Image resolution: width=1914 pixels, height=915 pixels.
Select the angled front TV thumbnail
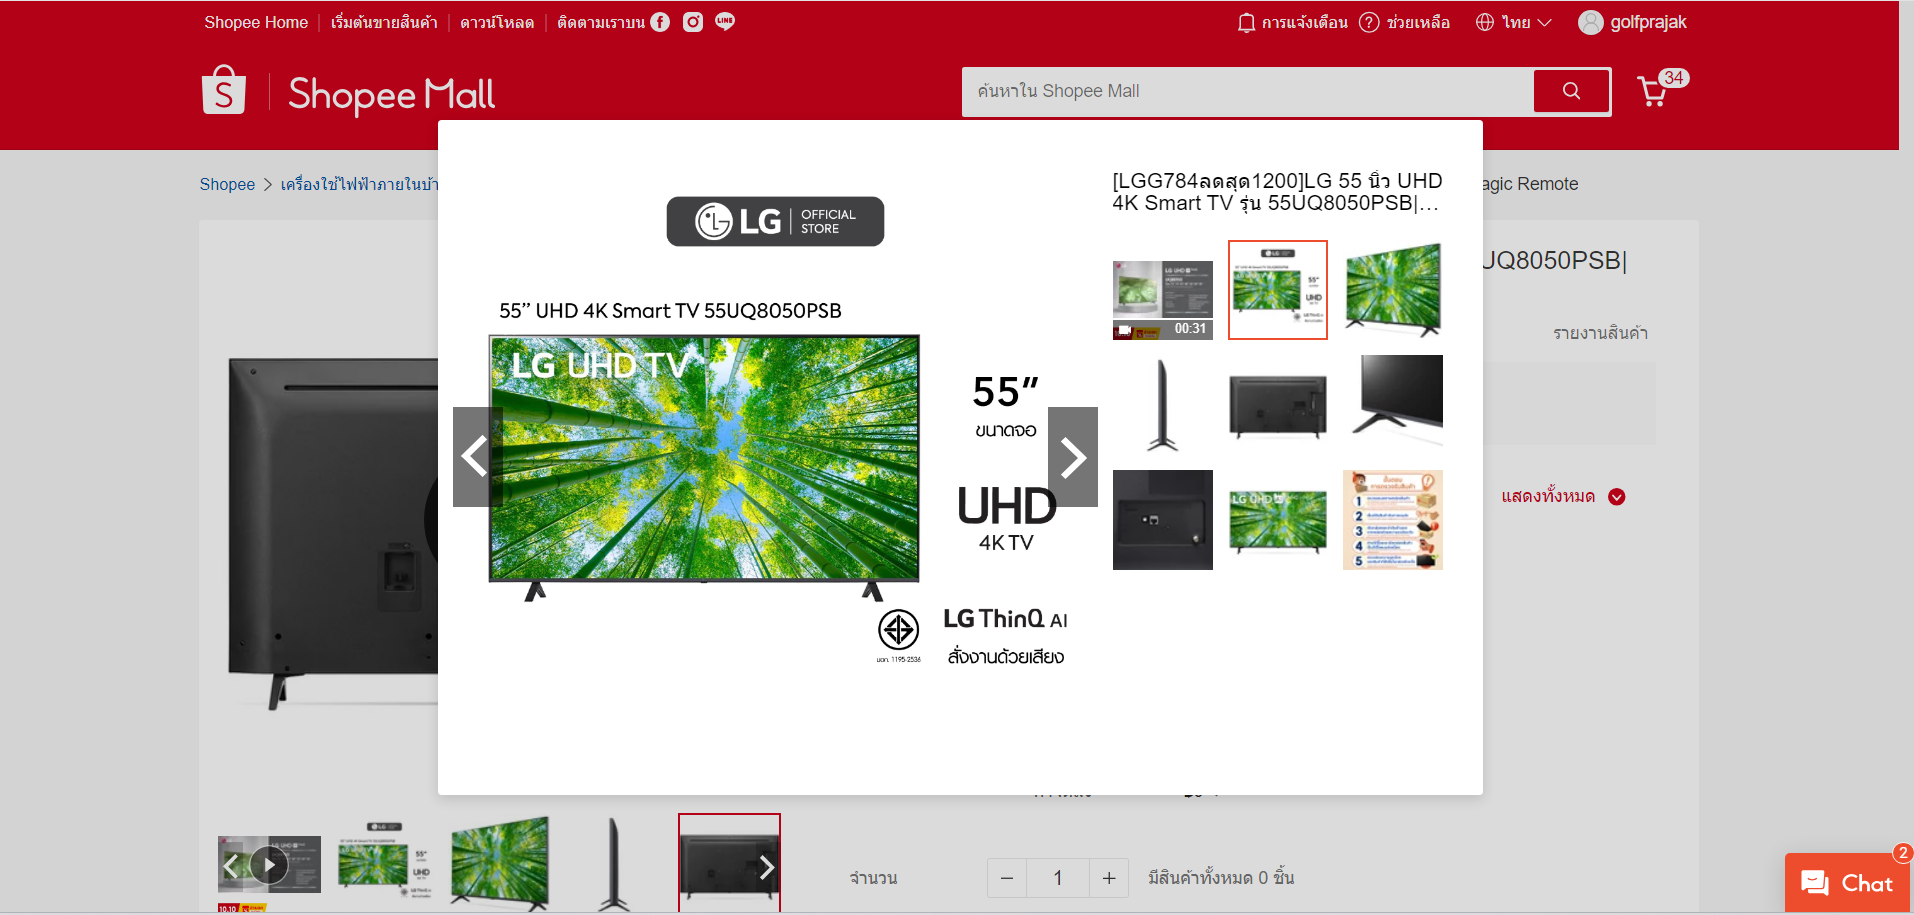click(x=1393, y=290)
